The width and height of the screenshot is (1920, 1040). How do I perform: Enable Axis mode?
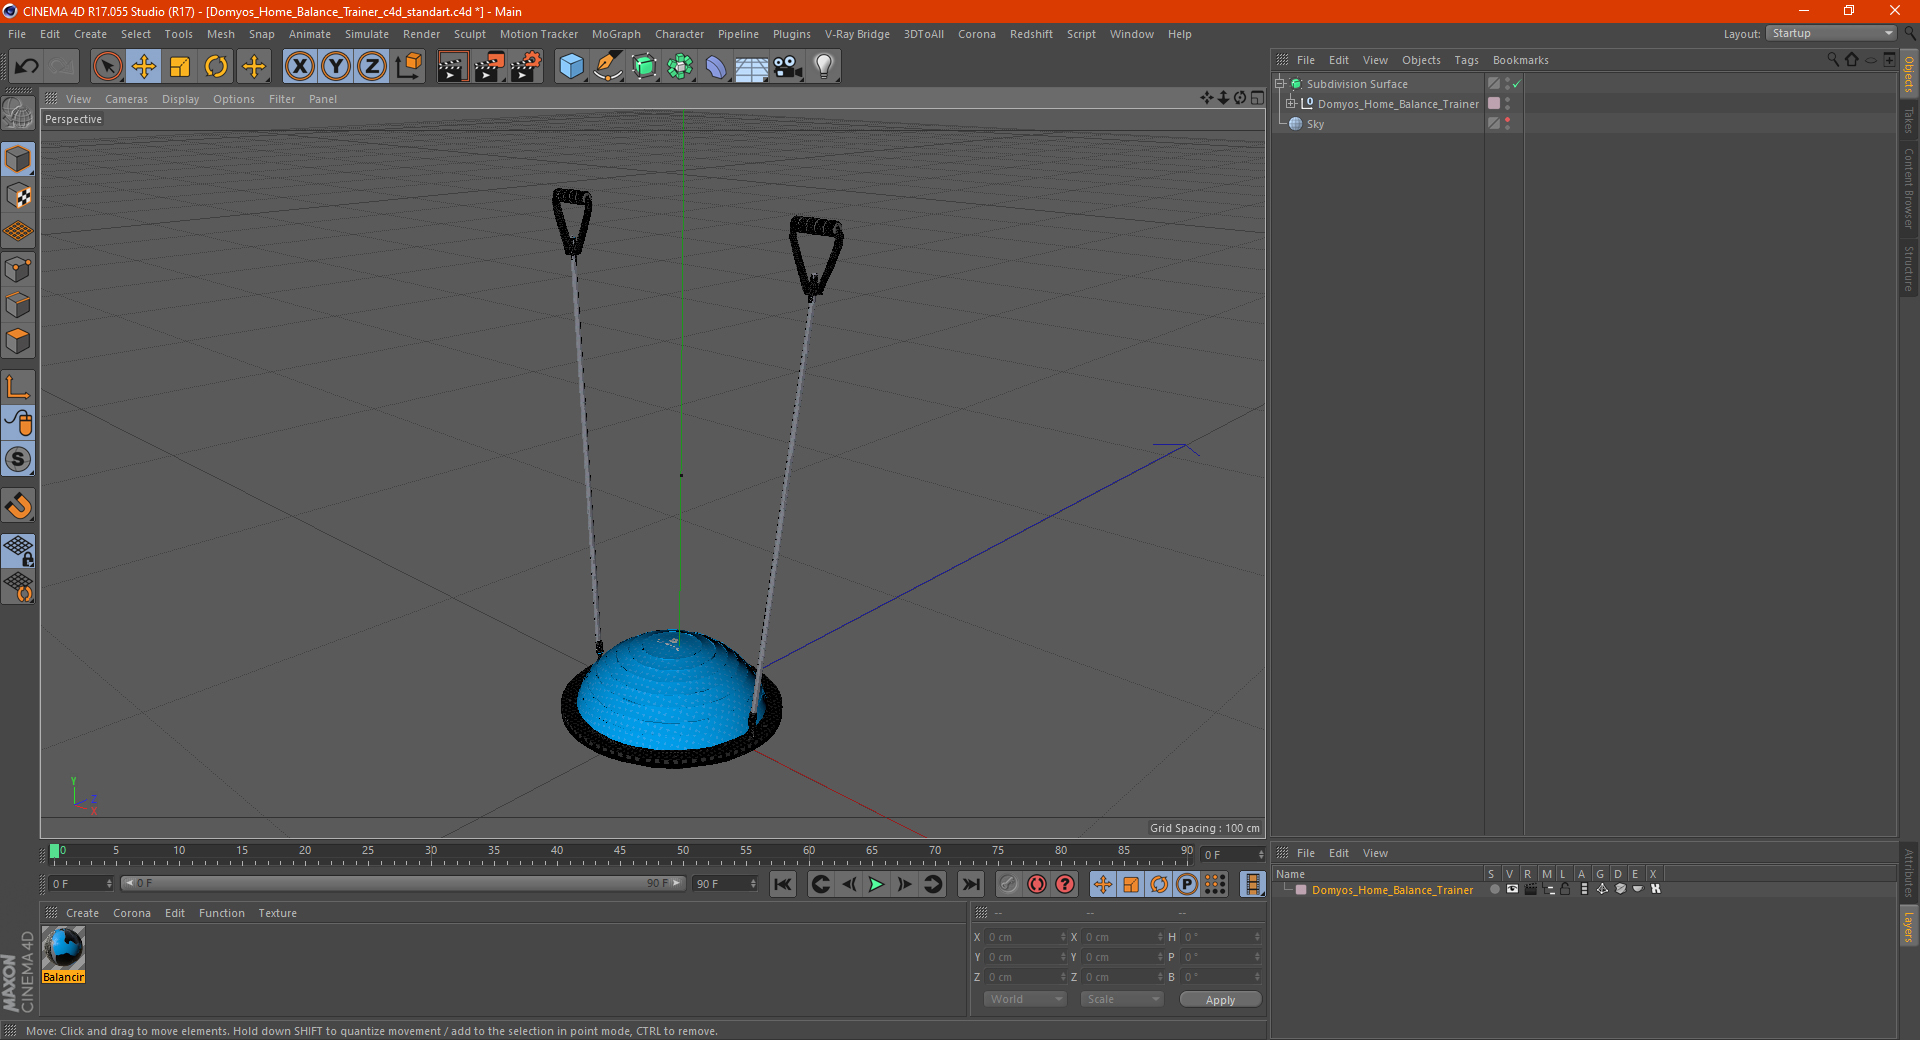[18, 387]
